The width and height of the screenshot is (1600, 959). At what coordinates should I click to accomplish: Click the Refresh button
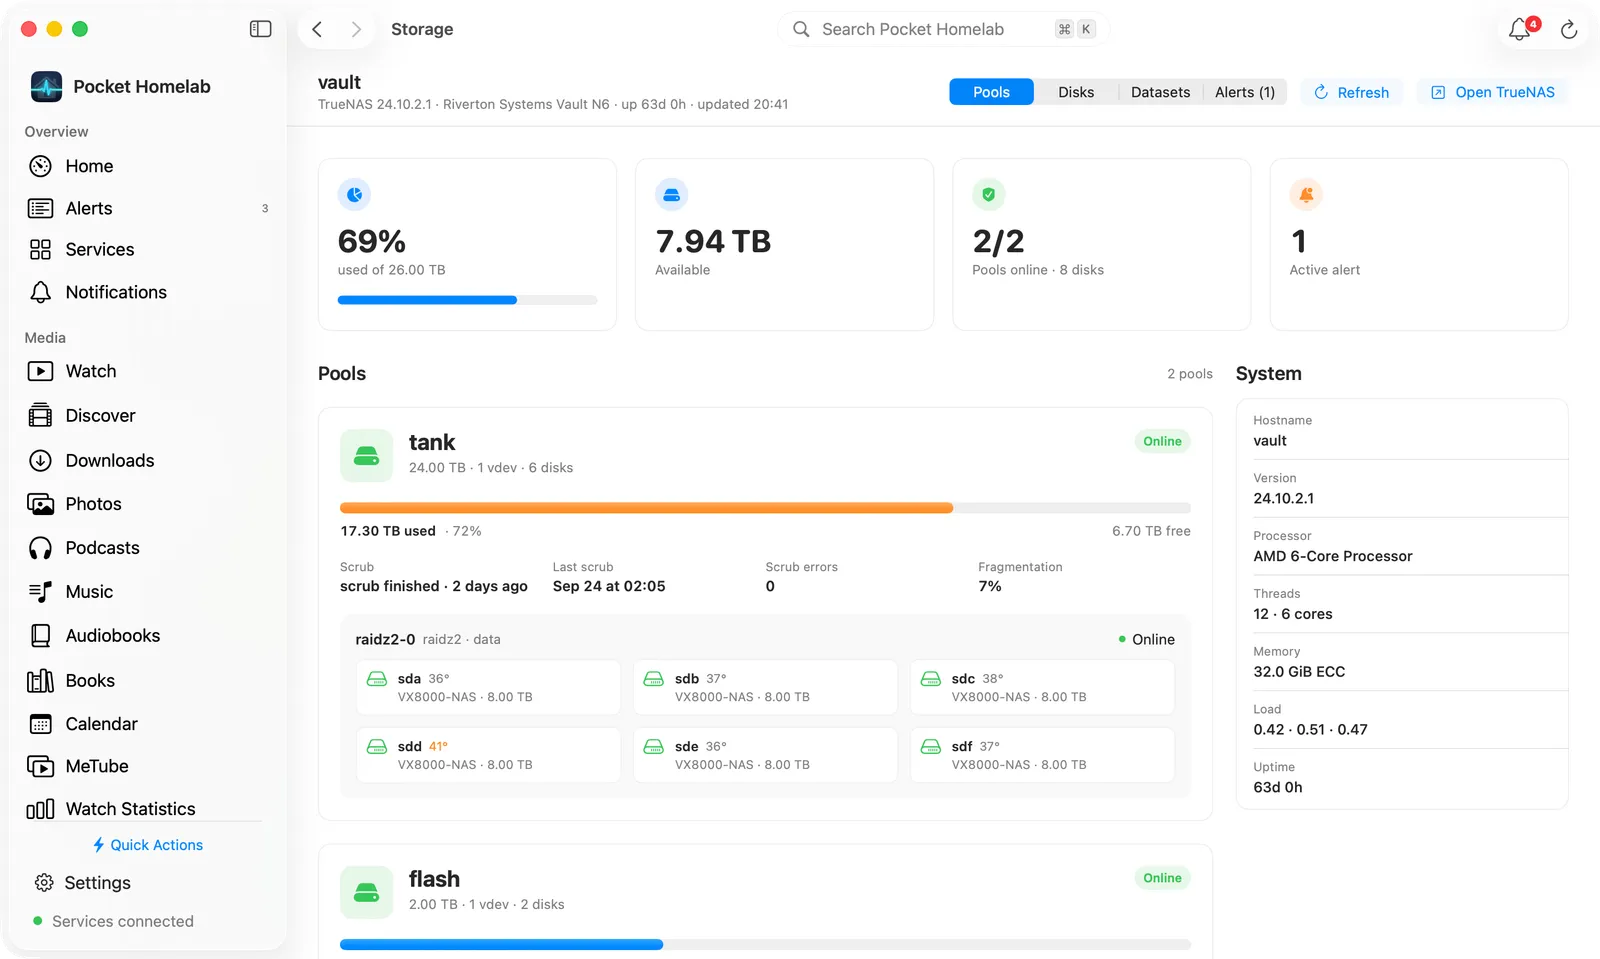coord(1351,92)
